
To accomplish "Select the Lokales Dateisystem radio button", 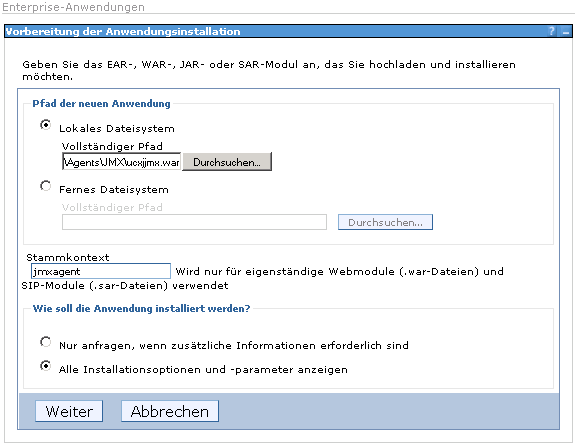I will pos(45,125).
